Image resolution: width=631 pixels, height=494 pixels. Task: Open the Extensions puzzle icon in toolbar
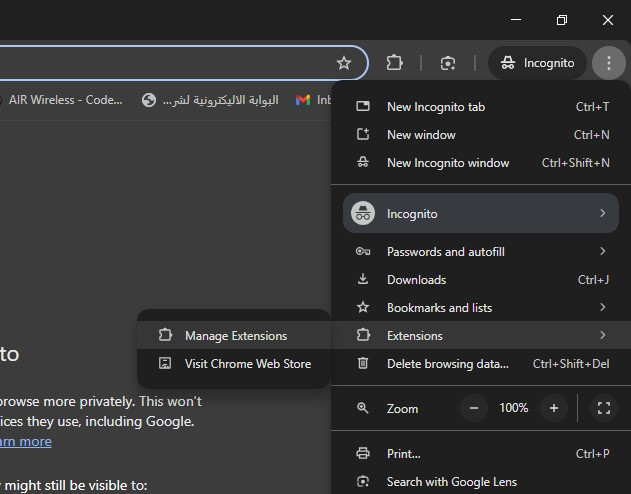pyautogui.click(x=395, y=63)
